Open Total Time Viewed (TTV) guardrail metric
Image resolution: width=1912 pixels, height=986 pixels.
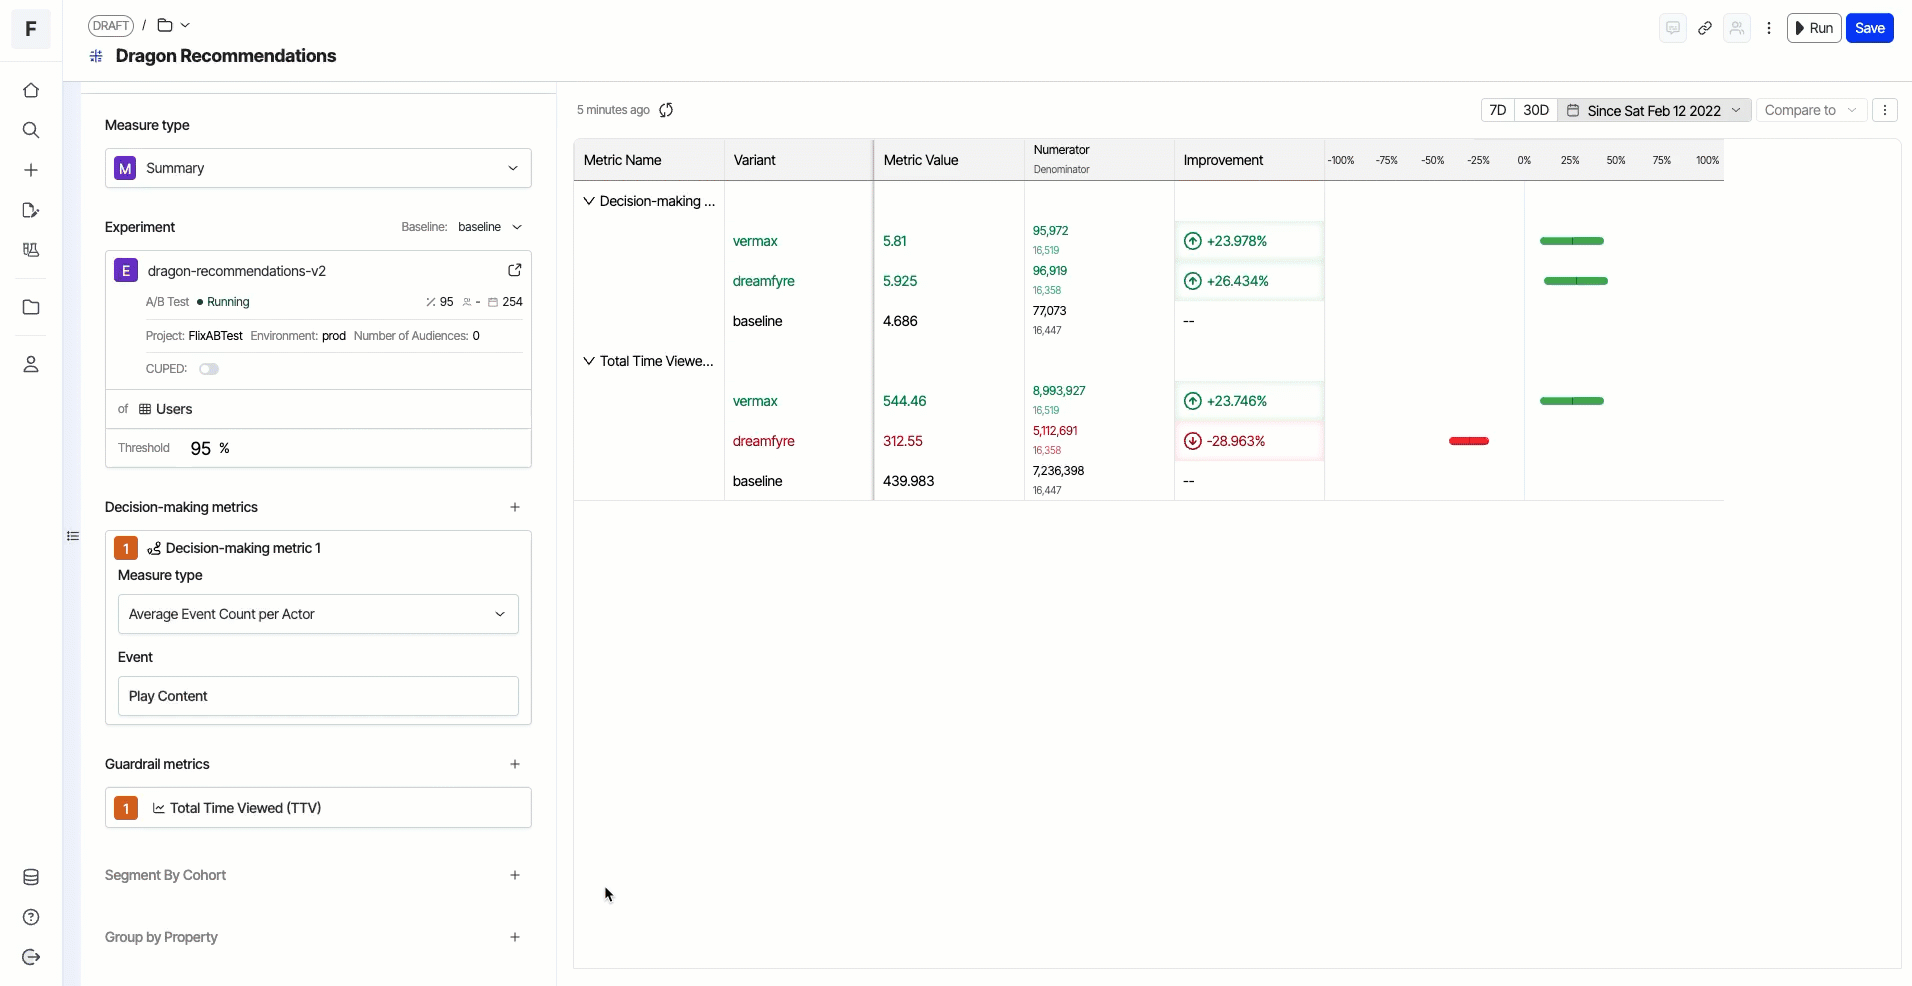click(318, 808)
